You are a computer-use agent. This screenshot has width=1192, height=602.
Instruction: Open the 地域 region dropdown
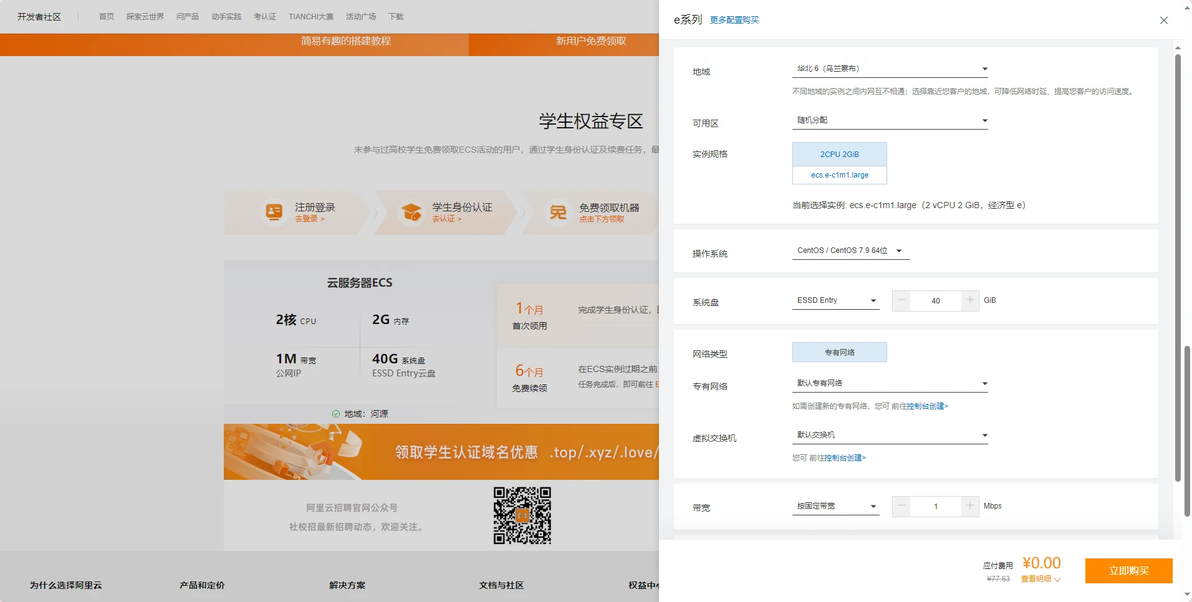pos(889,68)
